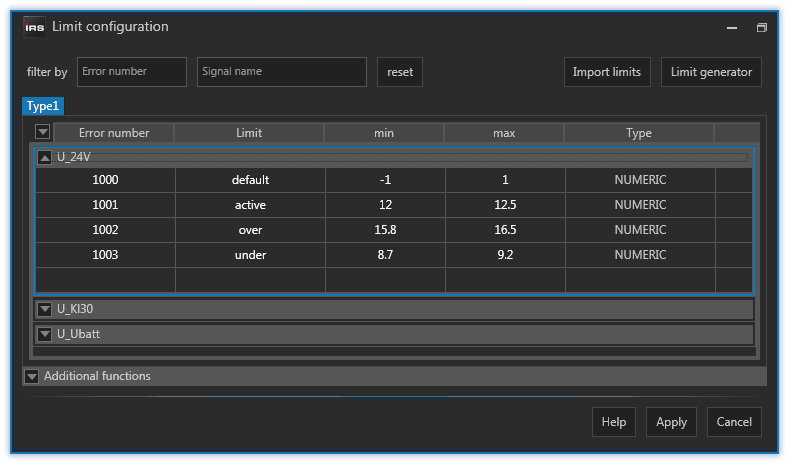Select the max value 9.2 cell

pos(505,255)
